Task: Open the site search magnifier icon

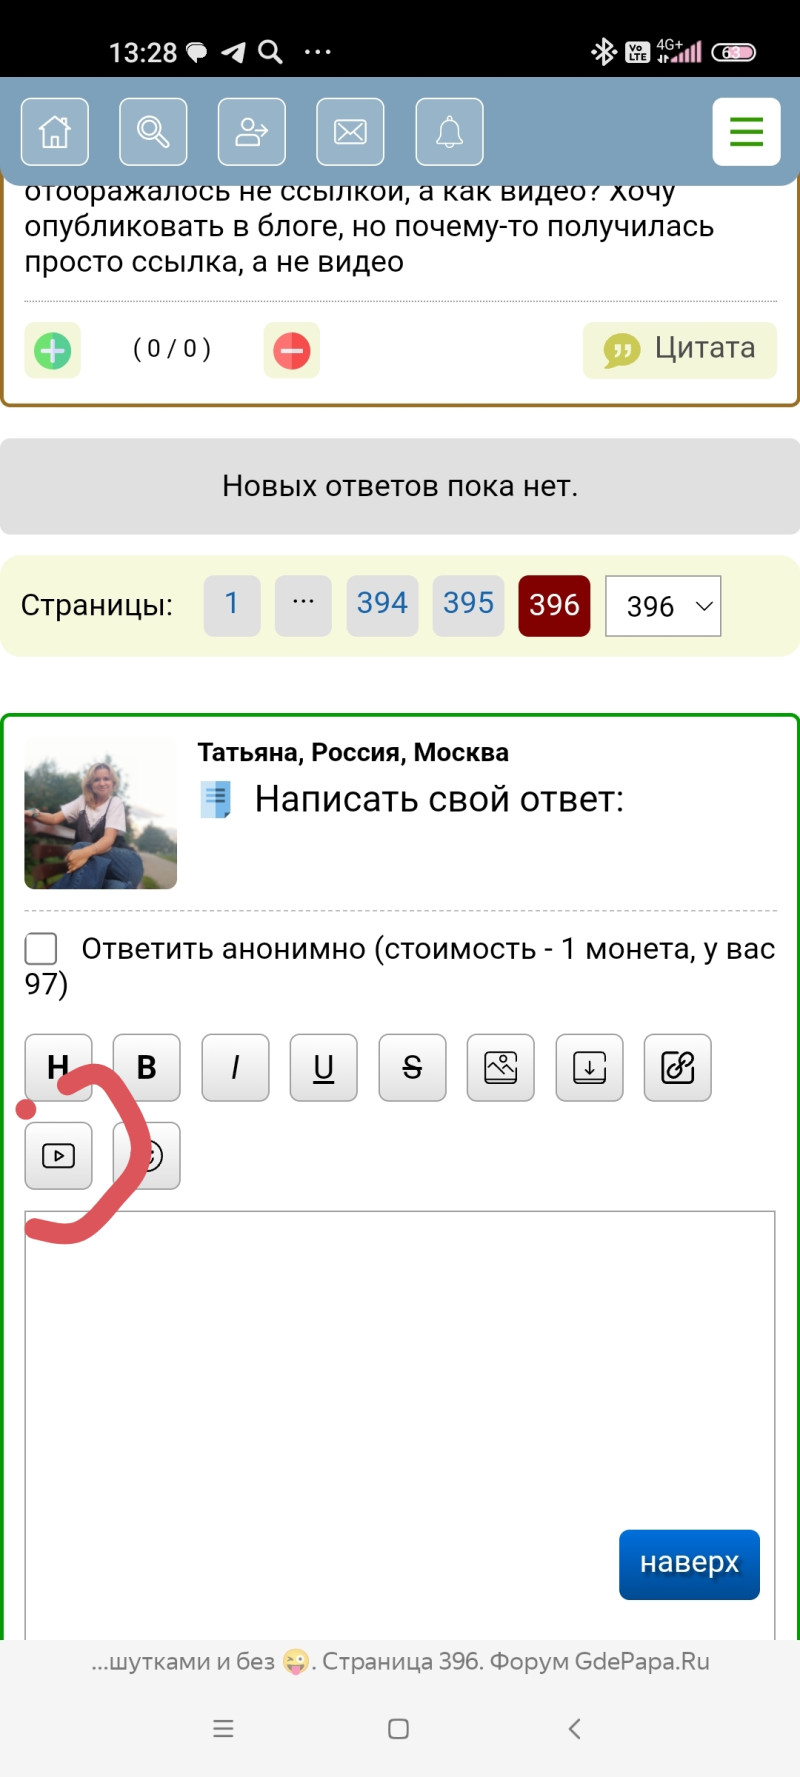Action: point(153,131)
